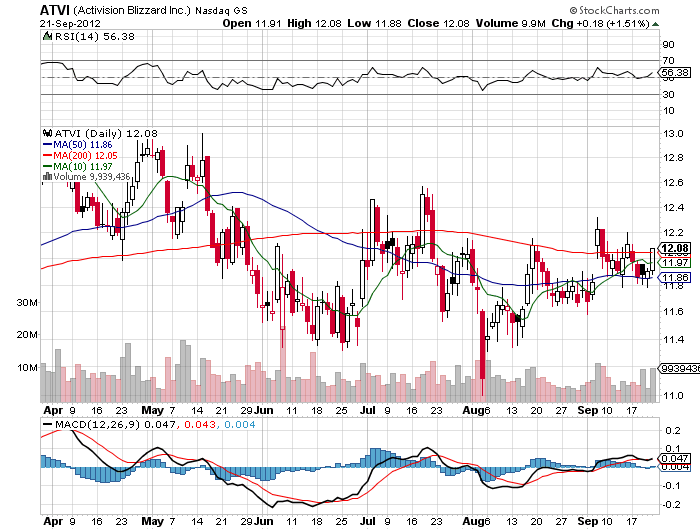700x530 pixels.
Task: Click the Open 11.91 value
Action: [x=252, y=23]
